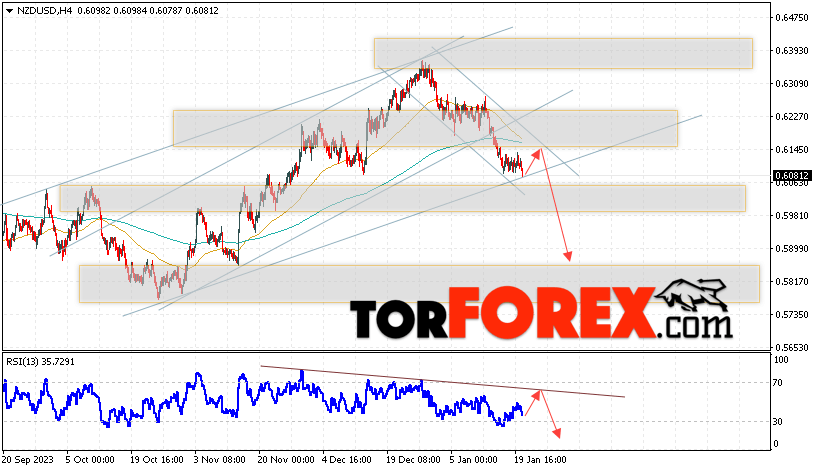Screen dimensions: 816x471
Task: Select the 5 Oct 00:00 date label
Action: coord(90,460)
